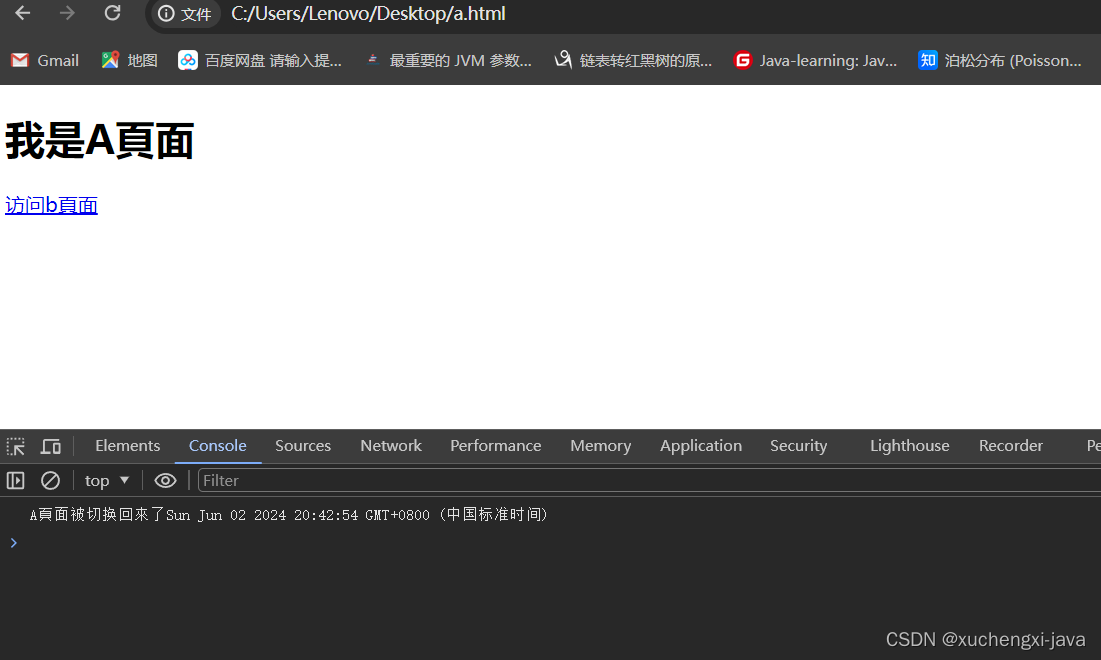
Task: Click the console input prompt arrow
Action: pos(13,542)
